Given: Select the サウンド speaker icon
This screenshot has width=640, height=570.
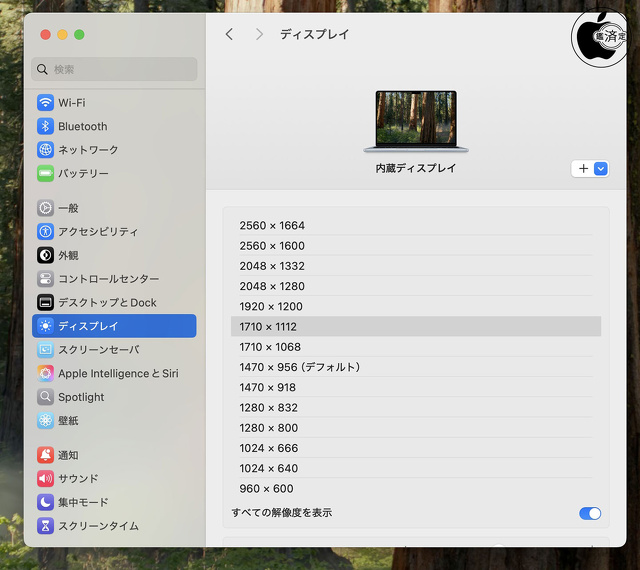Looking at the screenshot, I should coord(45,479).
